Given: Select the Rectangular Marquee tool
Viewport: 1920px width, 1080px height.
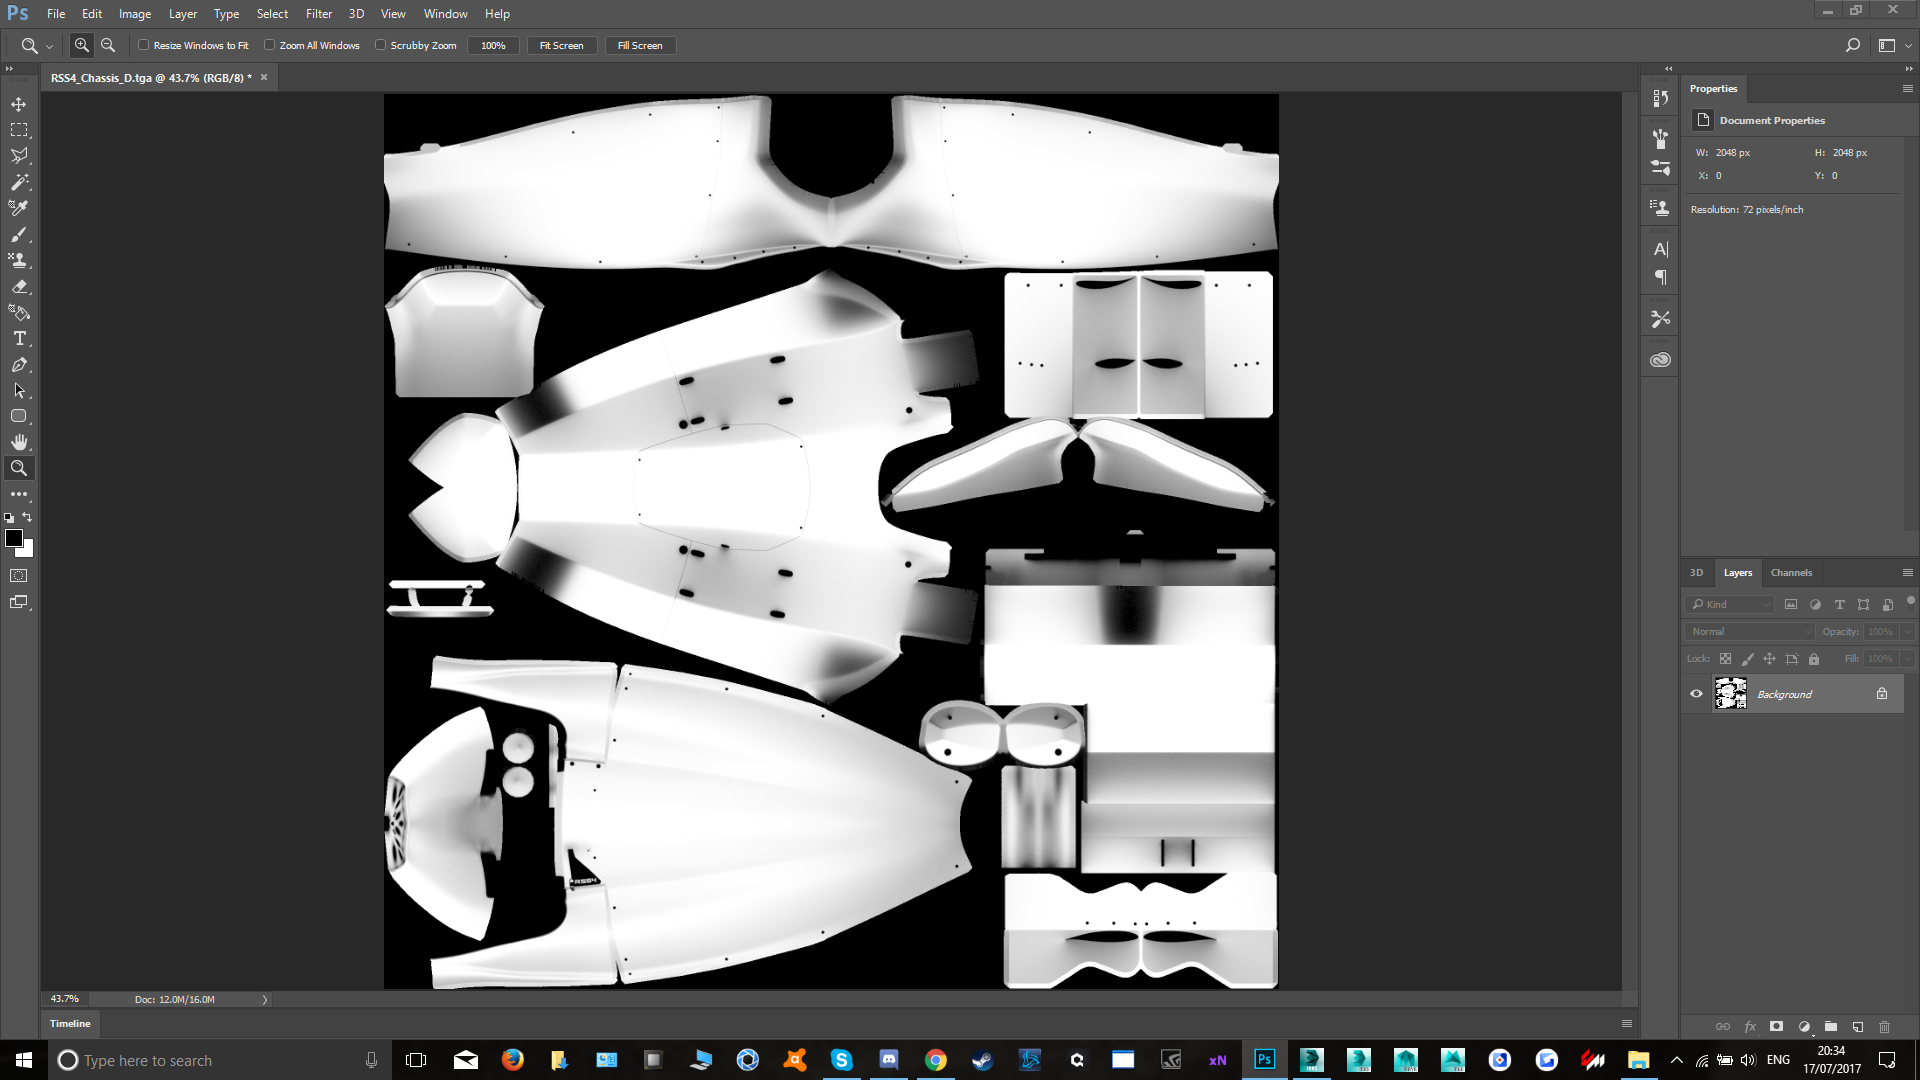Looking at the screenshot, I should (19, 130).
